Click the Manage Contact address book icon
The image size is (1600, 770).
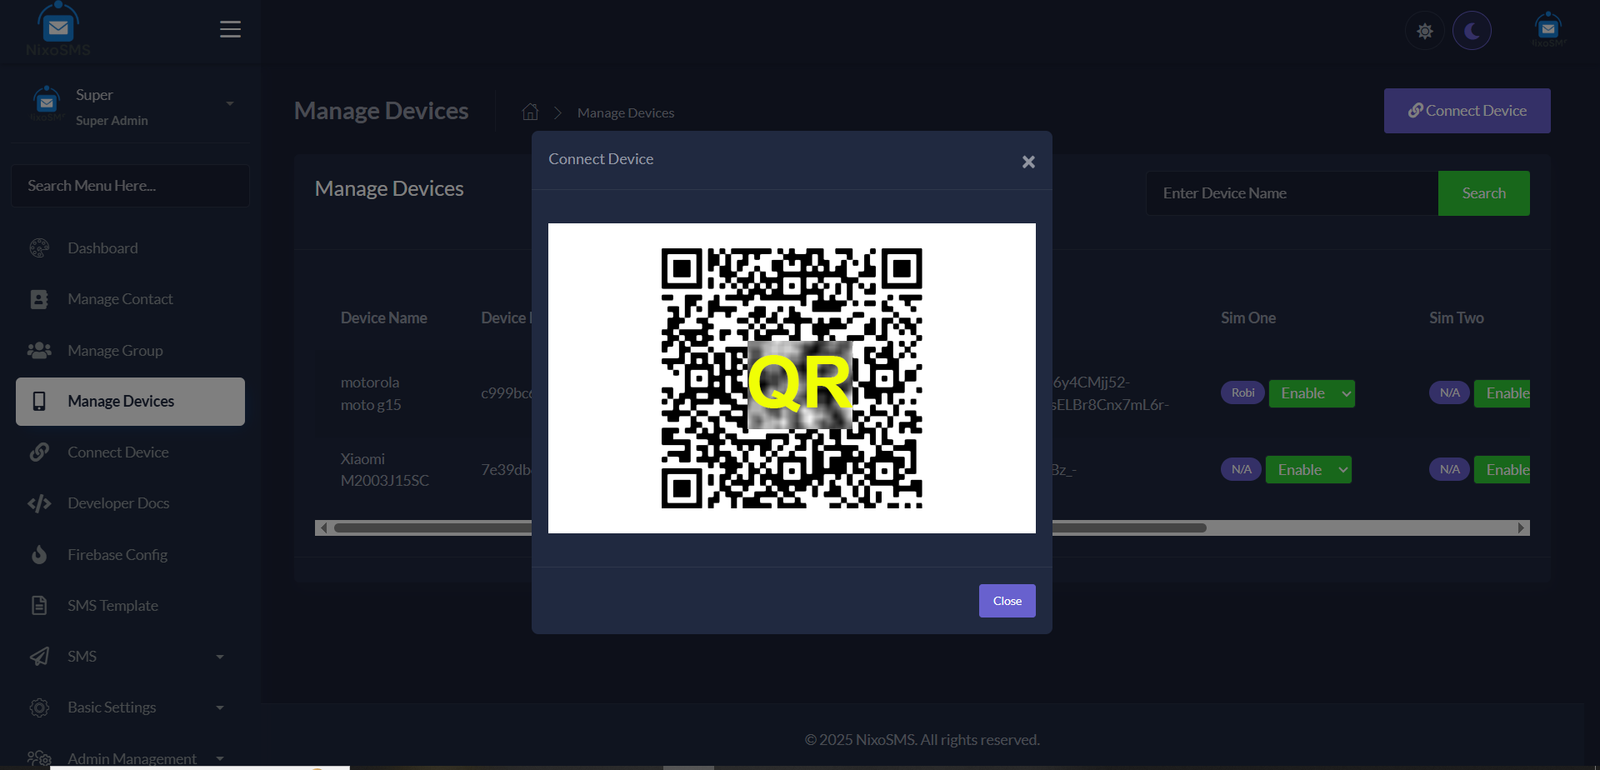39,299
